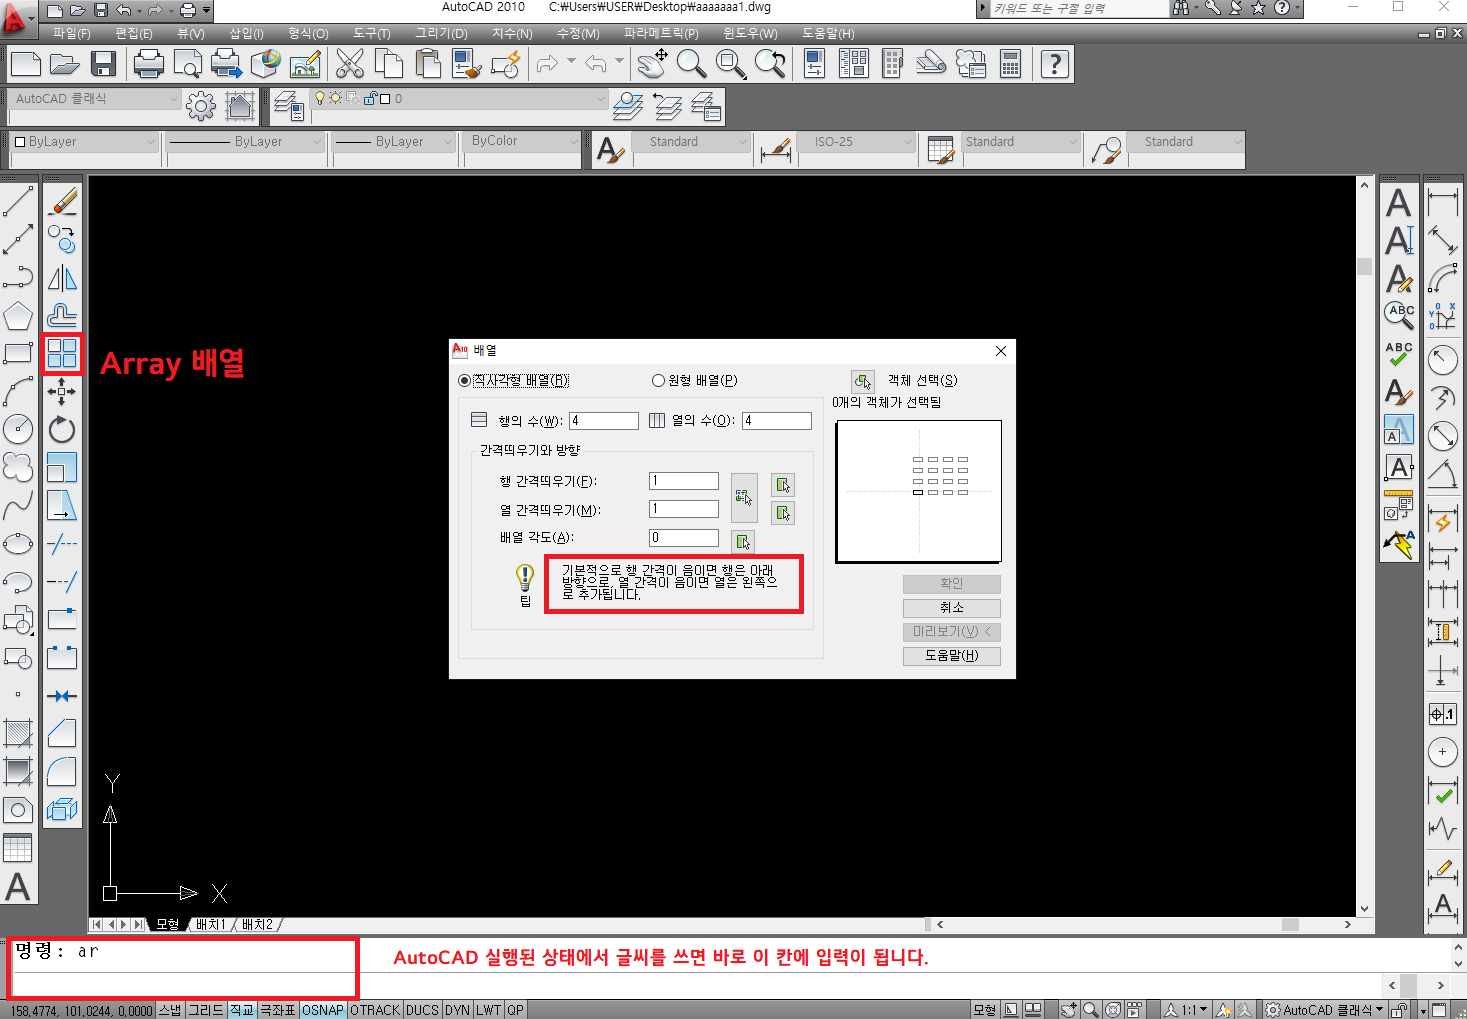Click the 도움말(H) help button
This screenshot has height=1019, width=1467.
(x=951, y=656)
